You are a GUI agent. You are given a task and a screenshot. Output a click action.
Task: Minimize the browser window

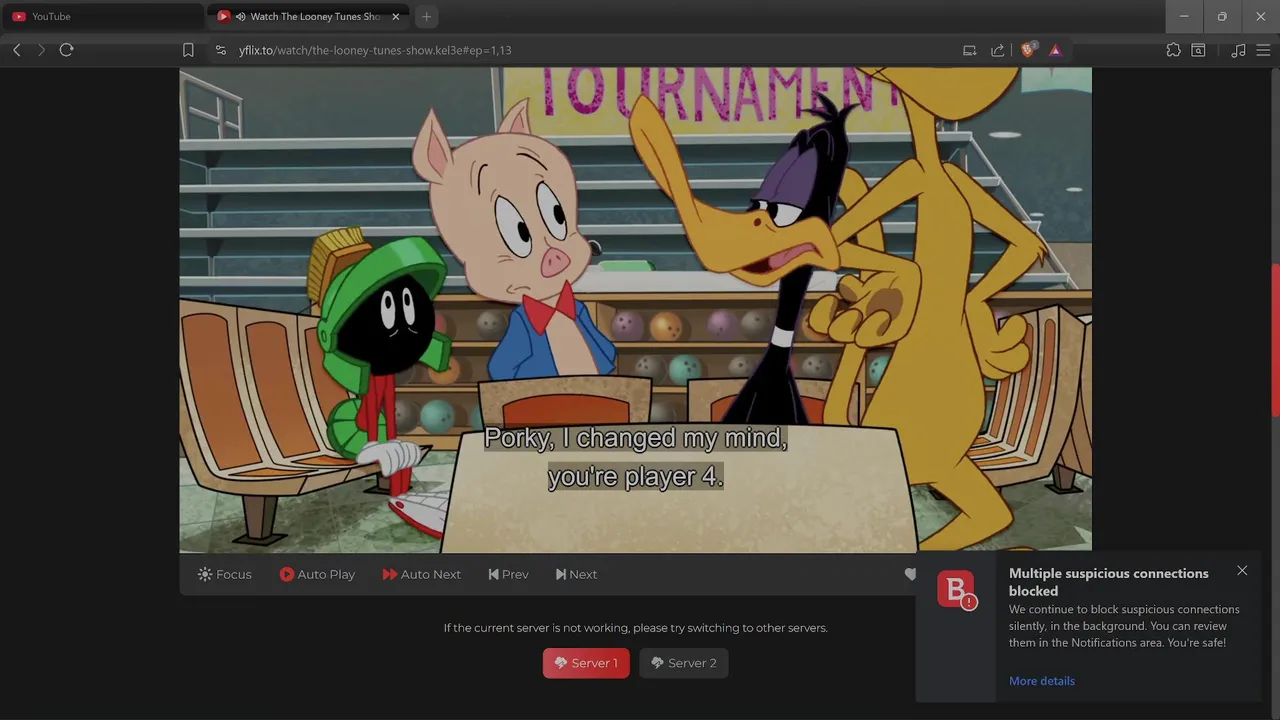pos(1184,16)
